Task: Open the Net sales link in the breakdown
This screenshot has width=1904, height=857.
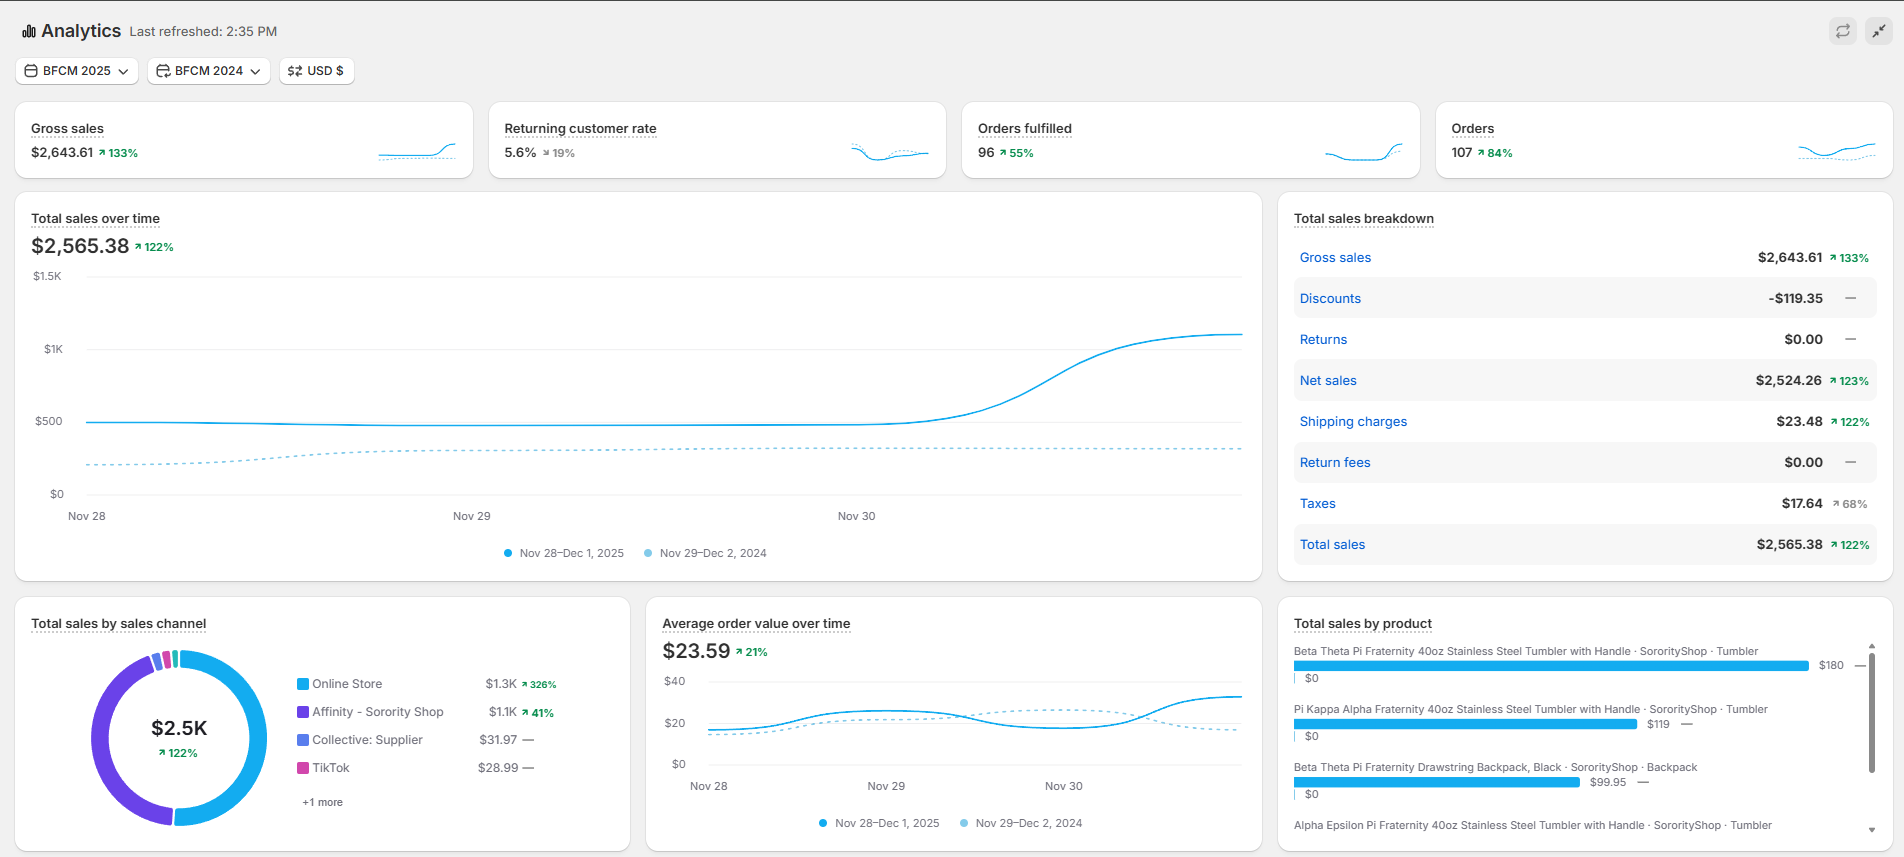Action: pos(1328,381)
